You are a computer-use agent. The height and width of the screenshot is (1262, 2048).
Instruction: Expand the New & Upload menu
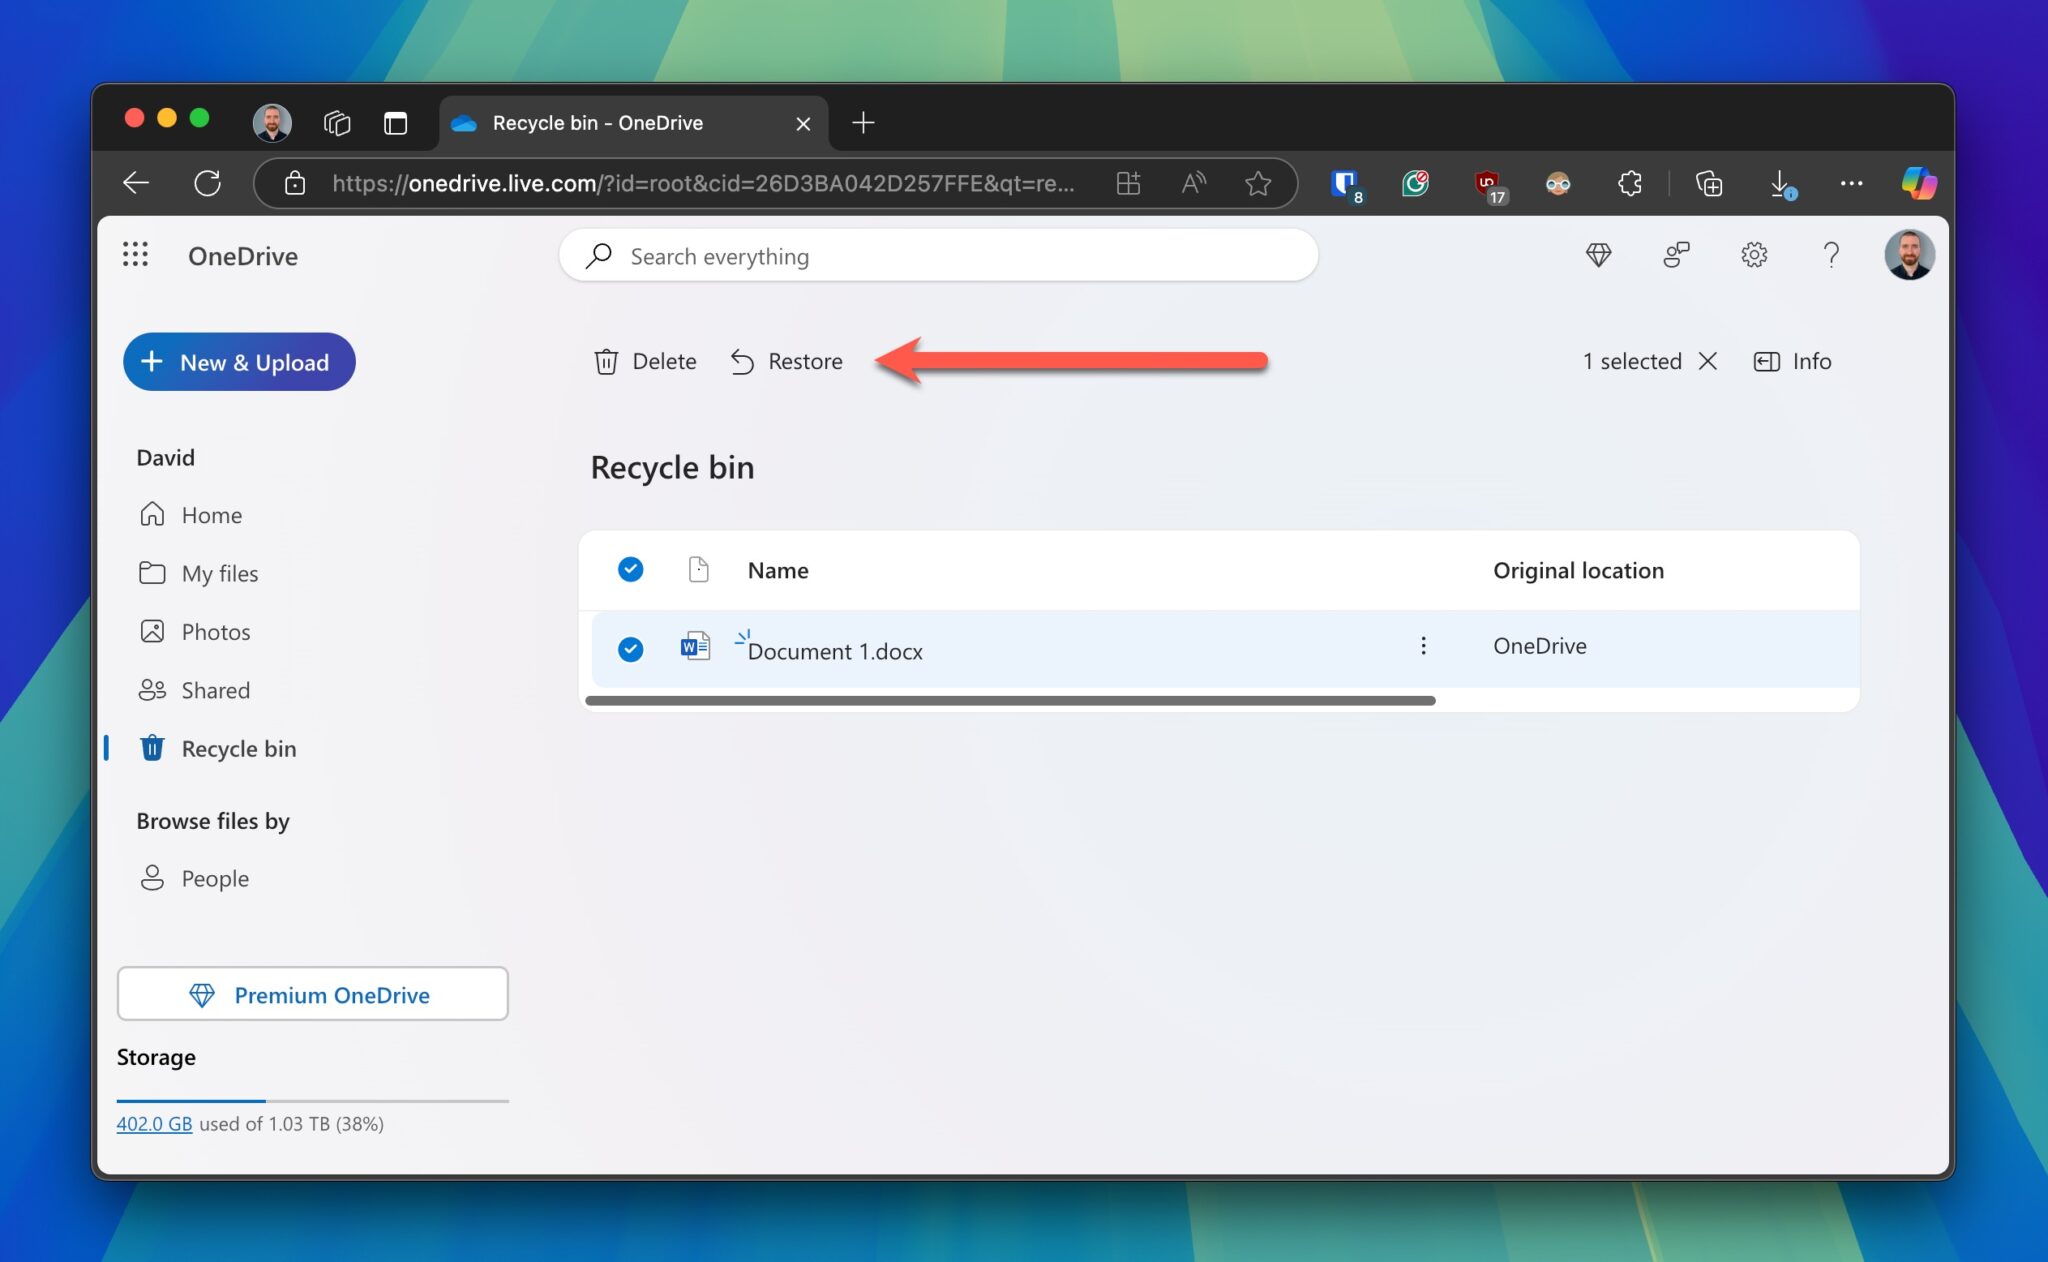[x=239, y=361]
